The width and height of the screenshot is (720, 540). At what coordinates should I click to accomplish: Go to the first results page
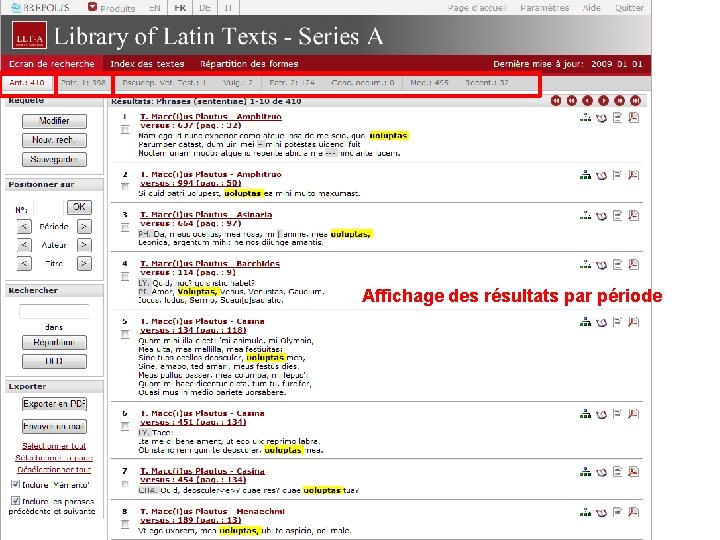(556, 101)
